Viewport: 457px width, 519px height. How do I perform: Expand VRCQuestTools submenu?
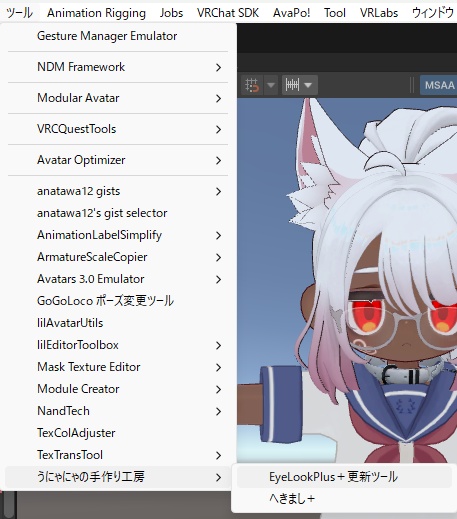coord(118,129)
